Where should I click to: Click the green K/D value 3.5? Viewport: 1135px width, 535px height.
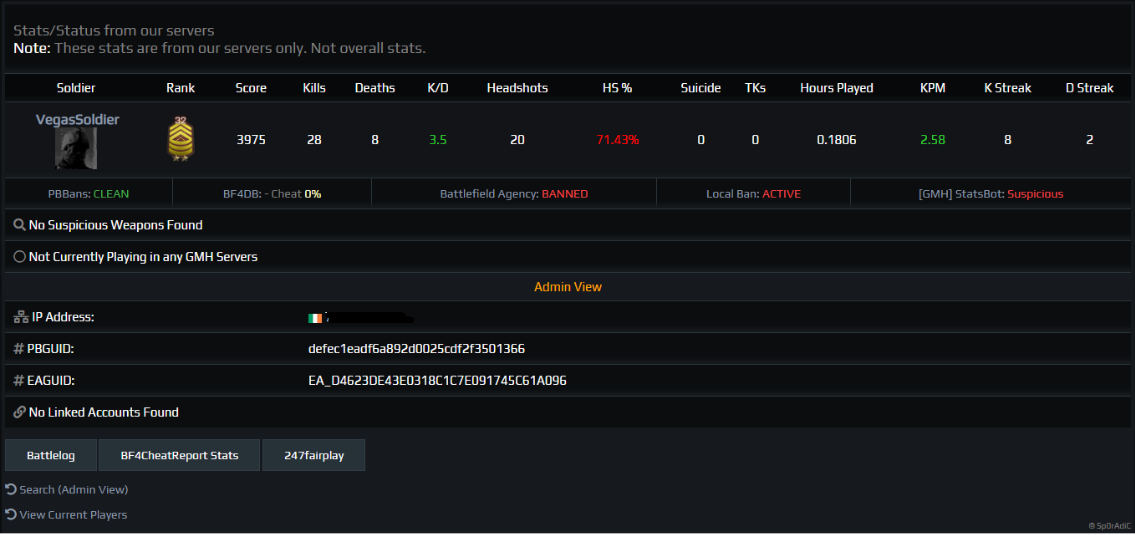(x=438, y=140)
